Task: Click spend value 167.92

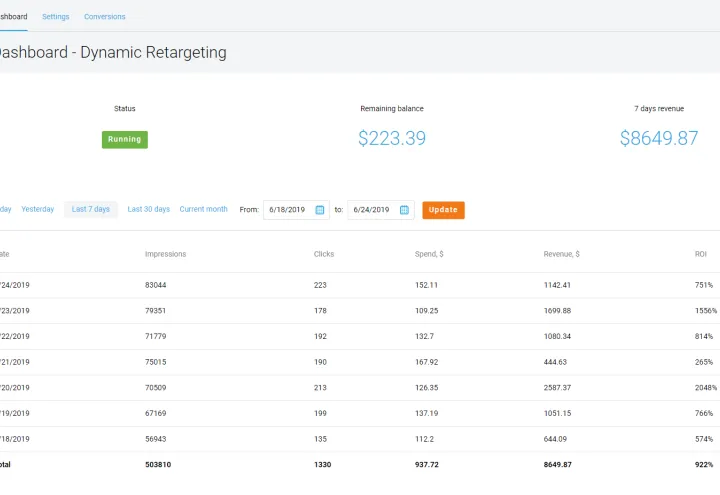Action: pos(427,362)
